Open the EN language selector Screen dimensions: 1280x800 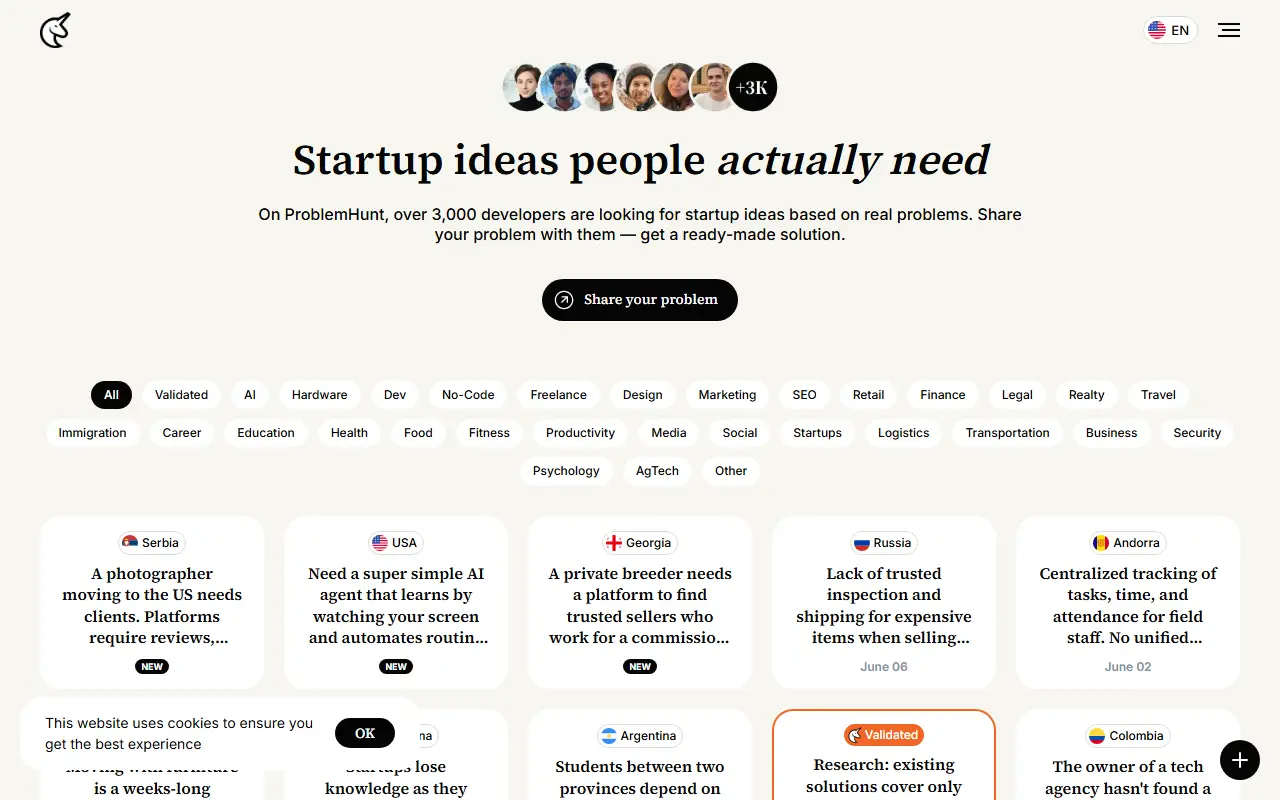[x=1170, y=30]
